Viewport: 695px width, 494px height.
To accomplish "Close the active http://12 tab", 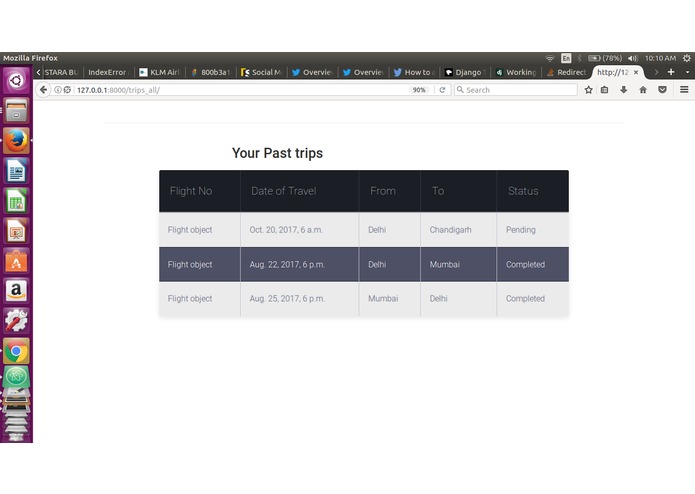I will [x=636, y=72].
